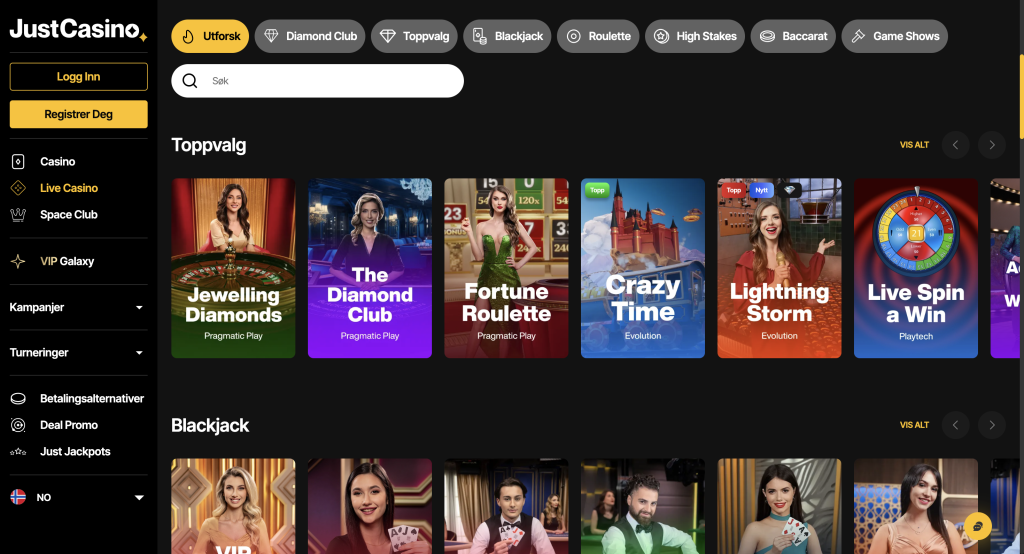The height and width of the screenshot is (554, 1024).
Task: Click the Logg Inn button
Action: point(78,76)
